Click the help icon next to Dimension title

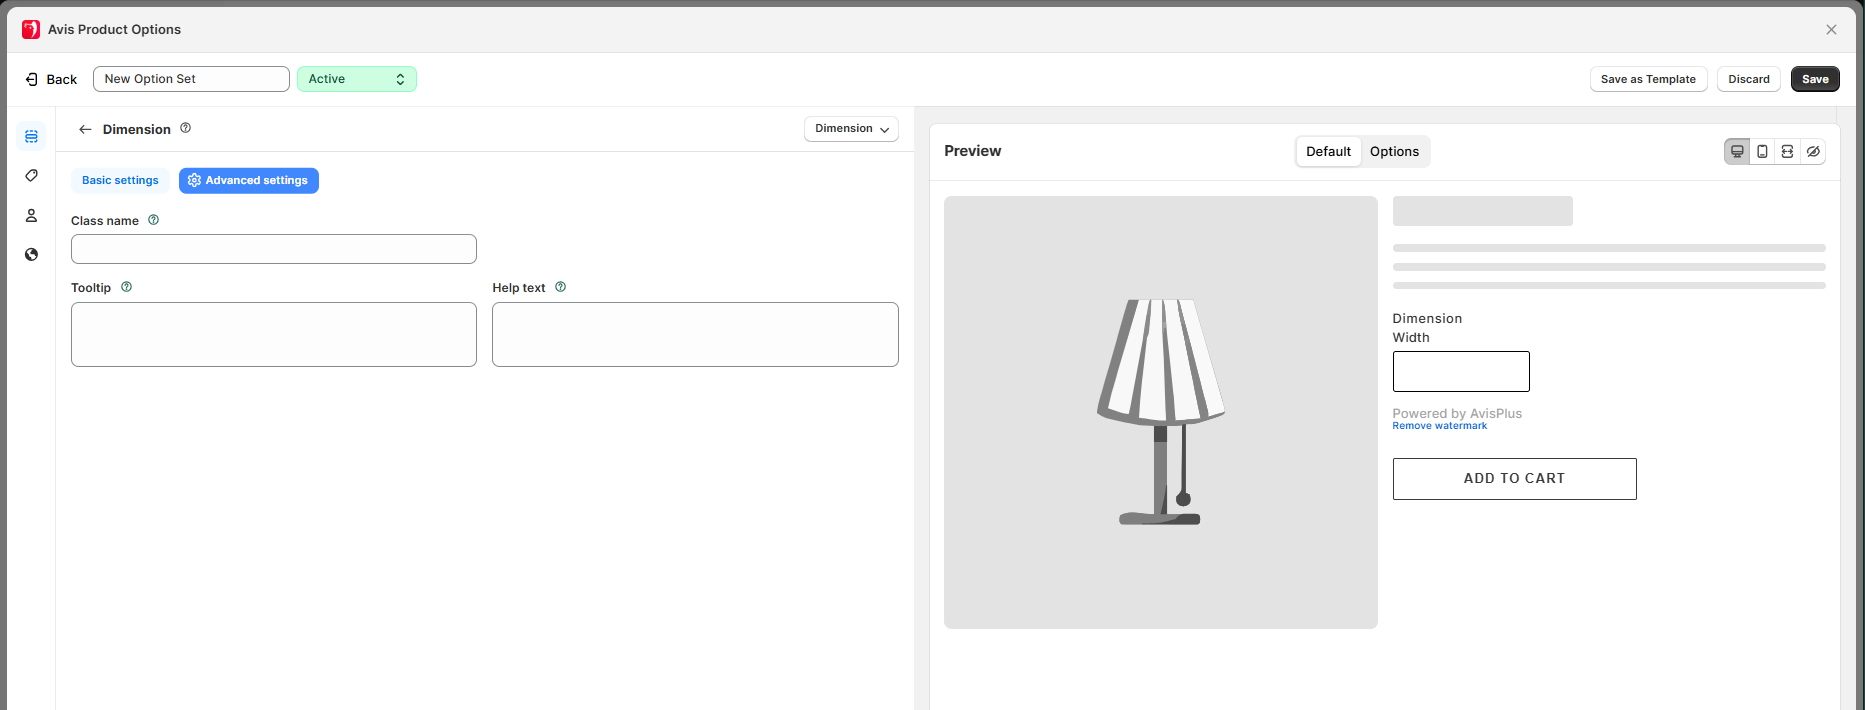[x=185, y=128]
